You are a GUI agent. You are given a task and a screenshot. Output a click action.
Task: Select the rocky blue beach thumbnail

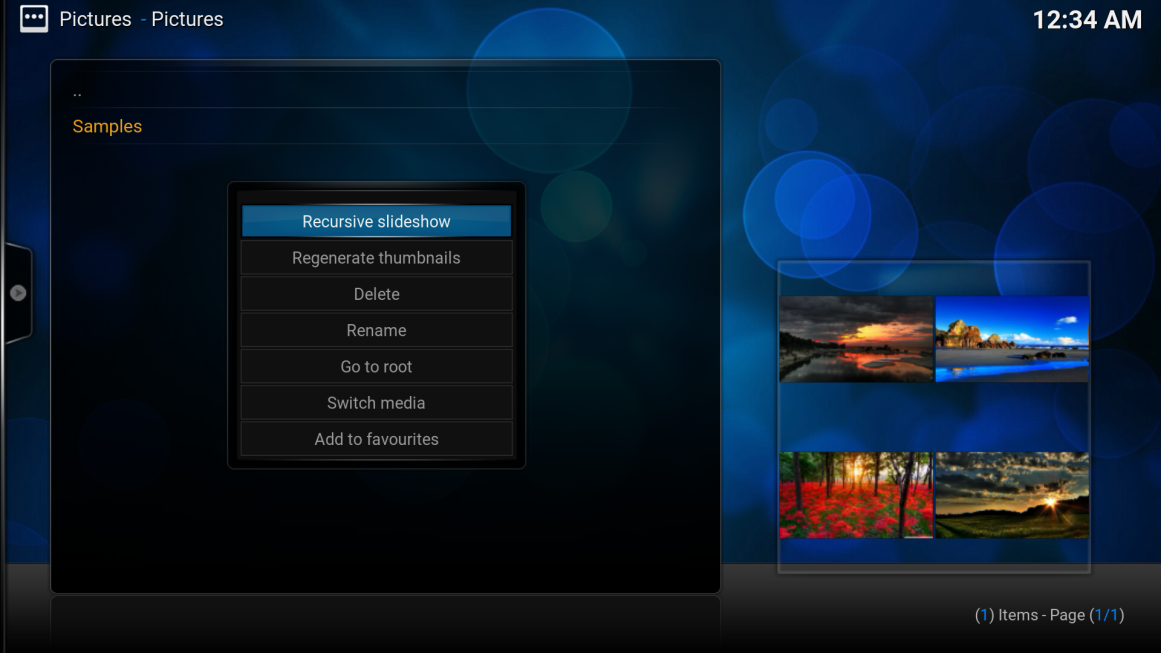[1012, 339]
